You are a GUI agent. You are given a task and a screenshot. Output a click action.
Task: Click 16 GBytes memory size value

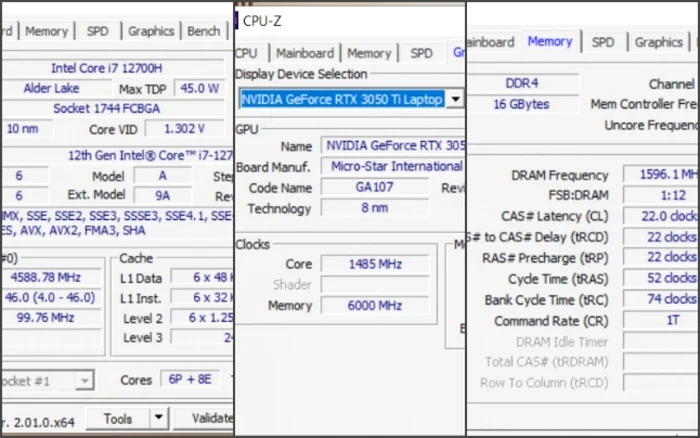[522, 104]
